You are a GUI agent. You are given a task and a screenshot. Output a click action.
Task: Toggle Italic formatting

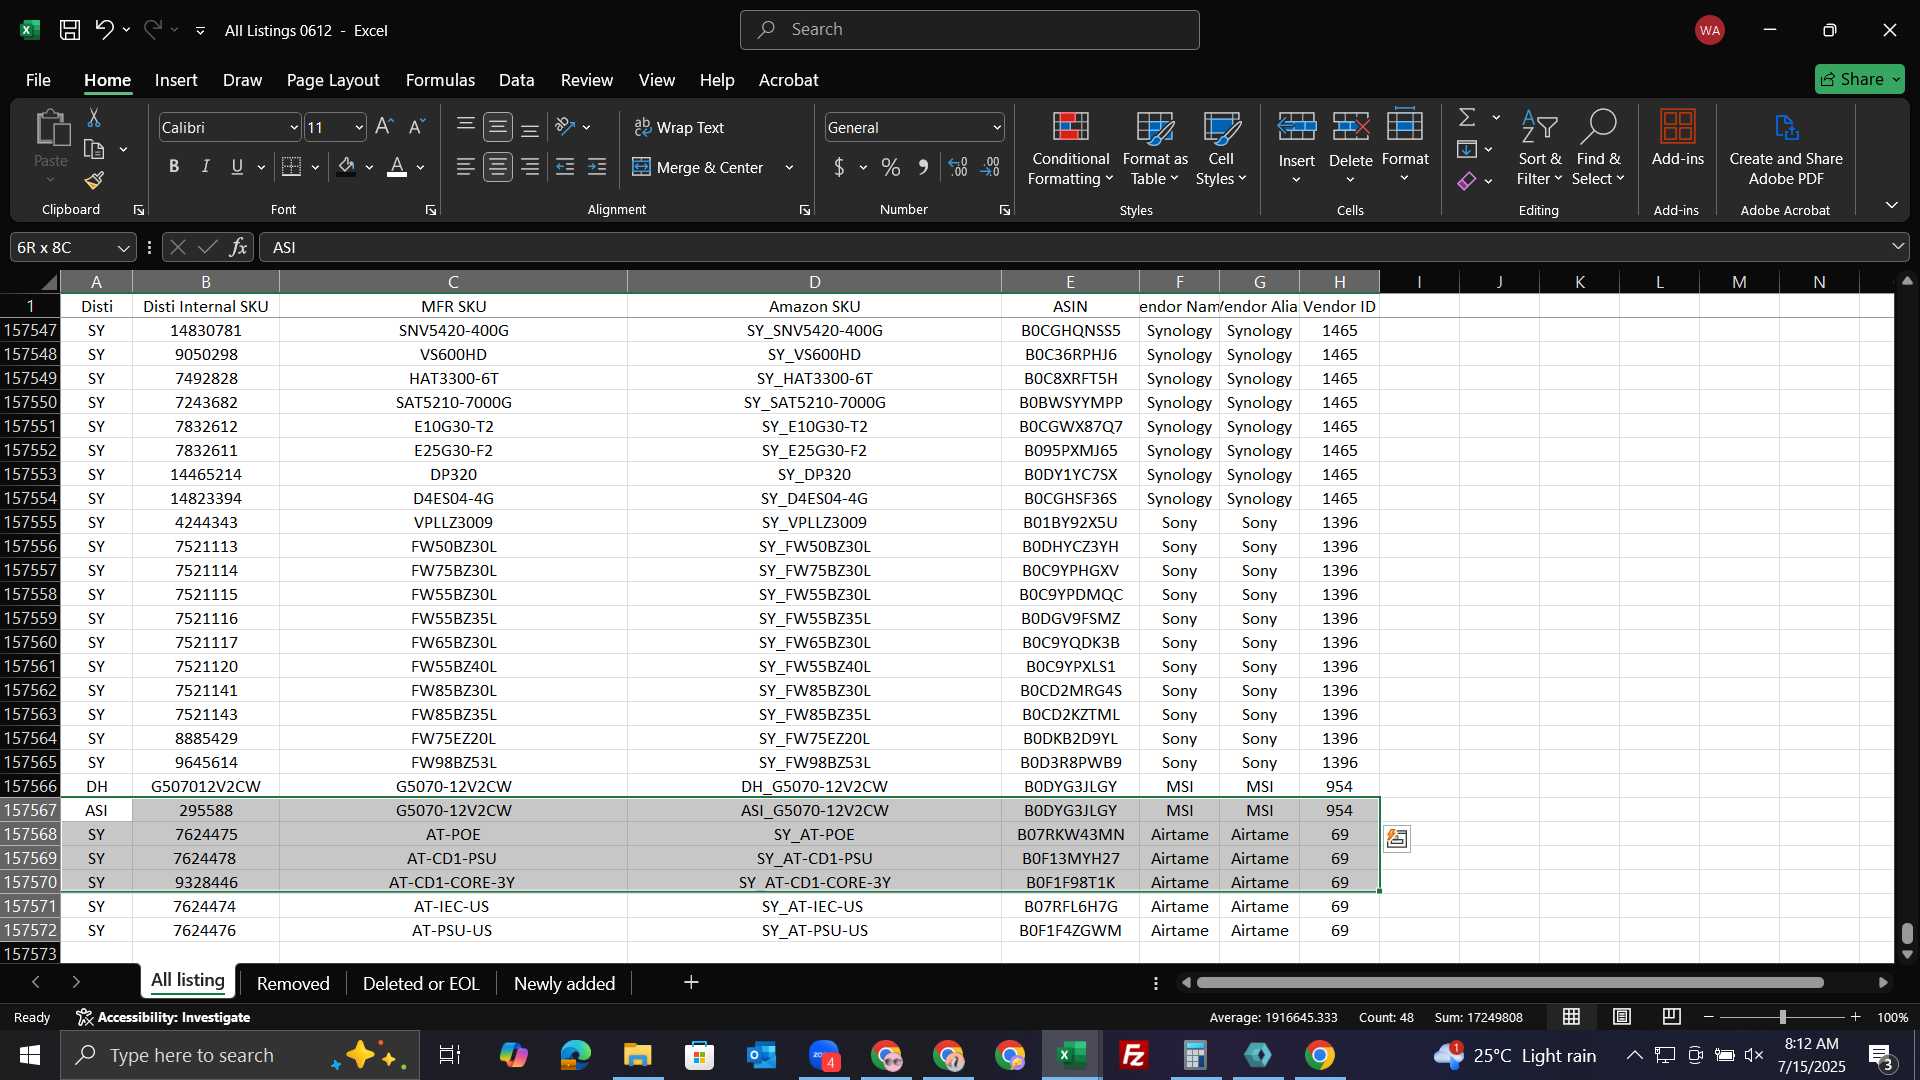[206, 167]
